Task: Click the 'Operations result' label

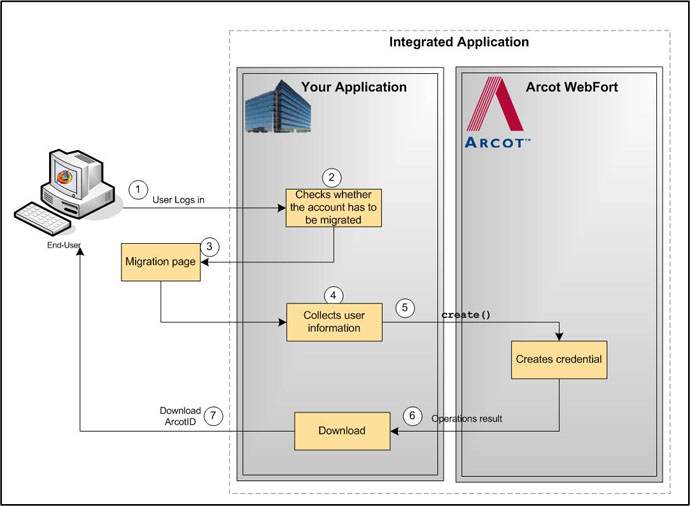Action: point(466,418)
